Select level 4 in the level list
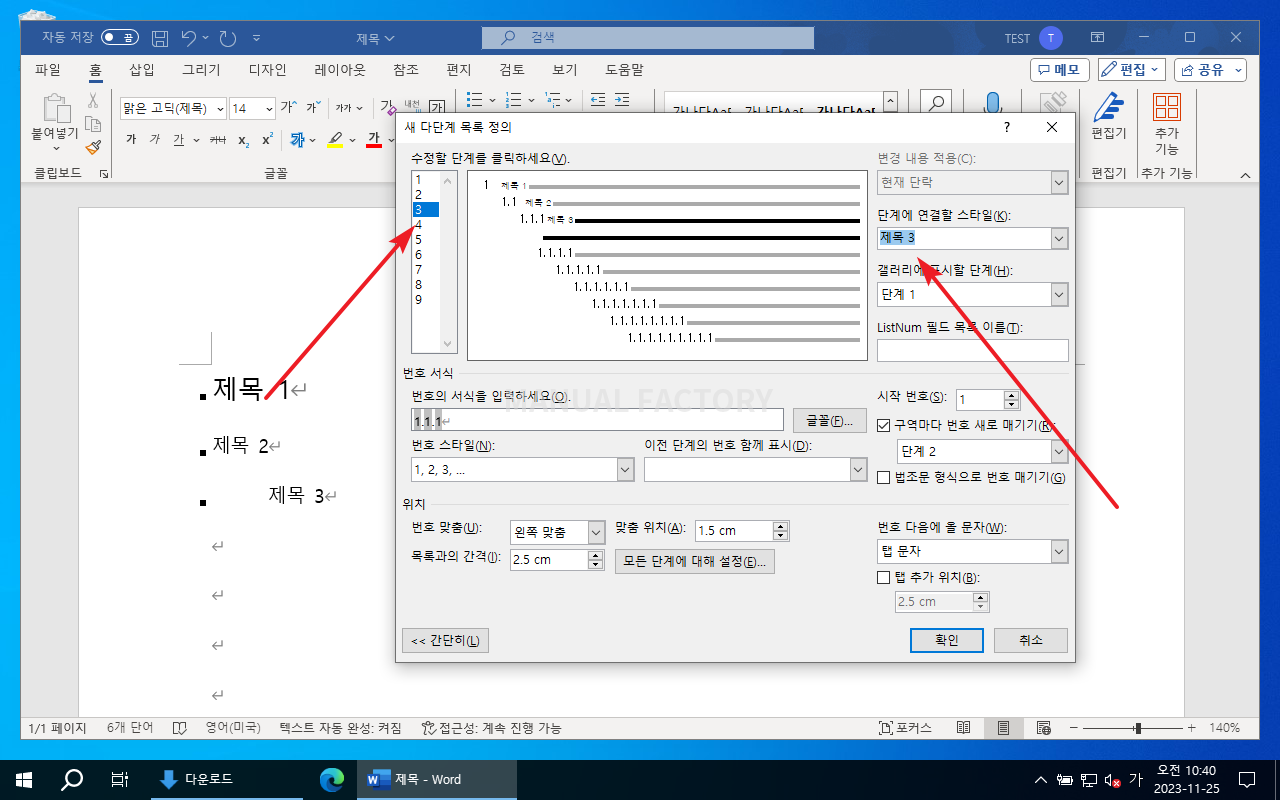 coord(418,225)
